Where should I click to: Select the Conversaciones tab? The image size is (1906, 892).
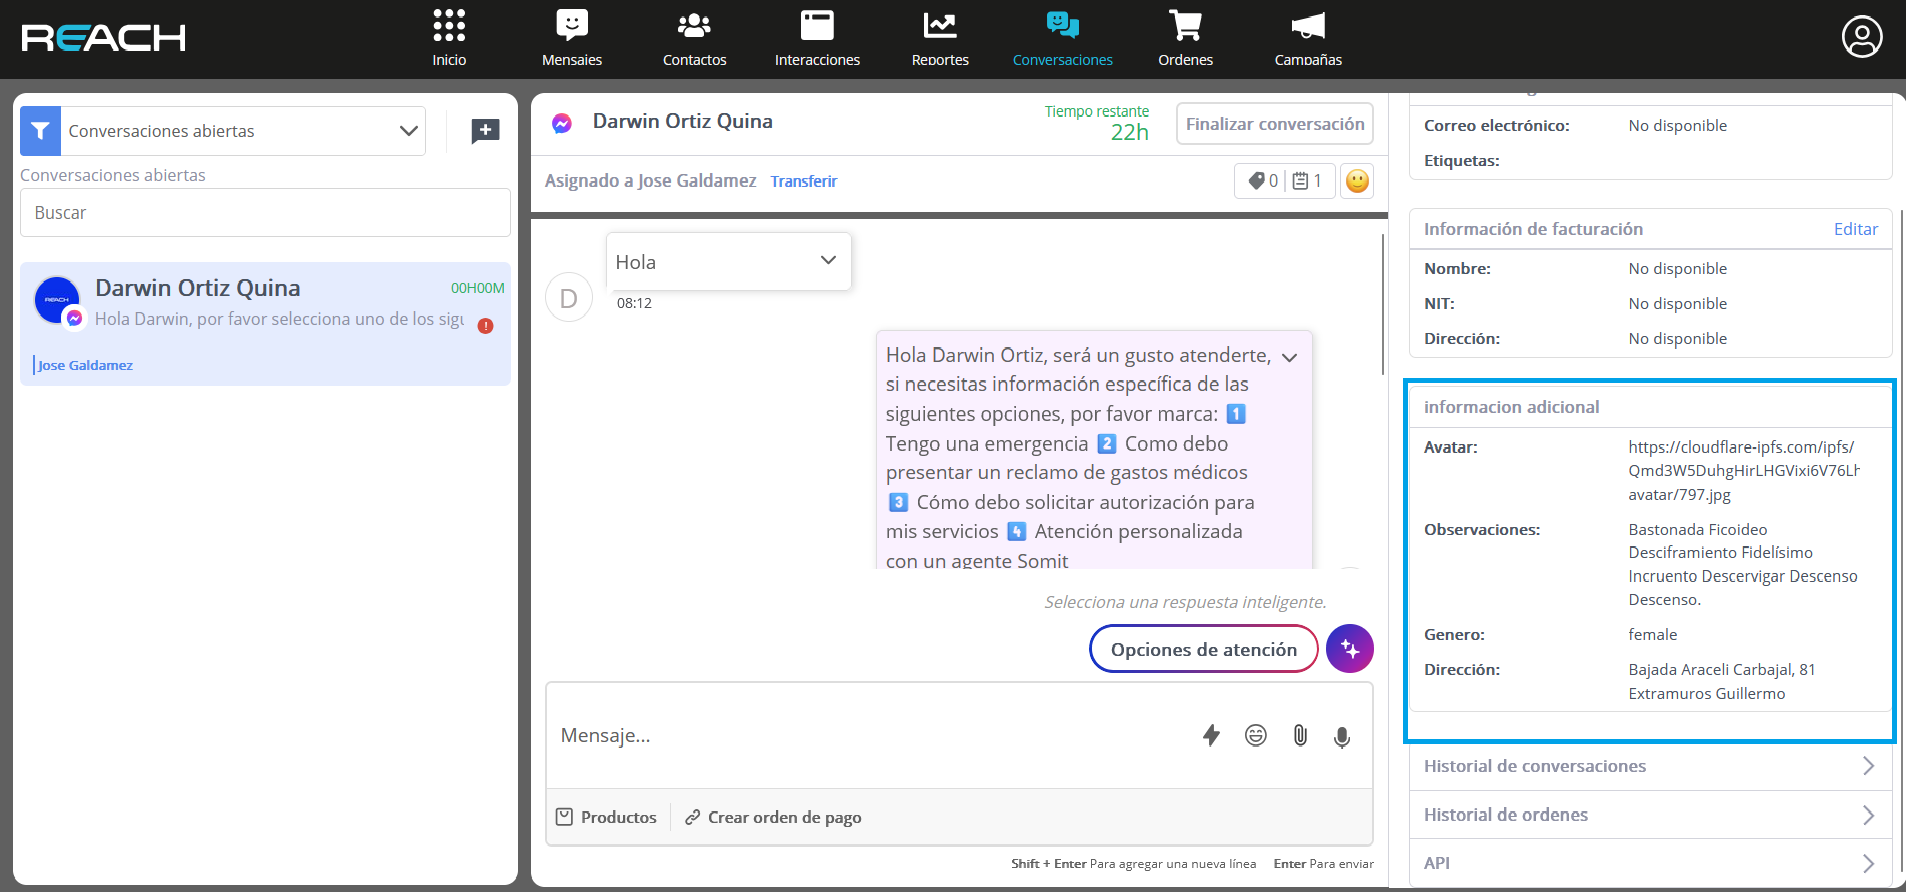1062,38
